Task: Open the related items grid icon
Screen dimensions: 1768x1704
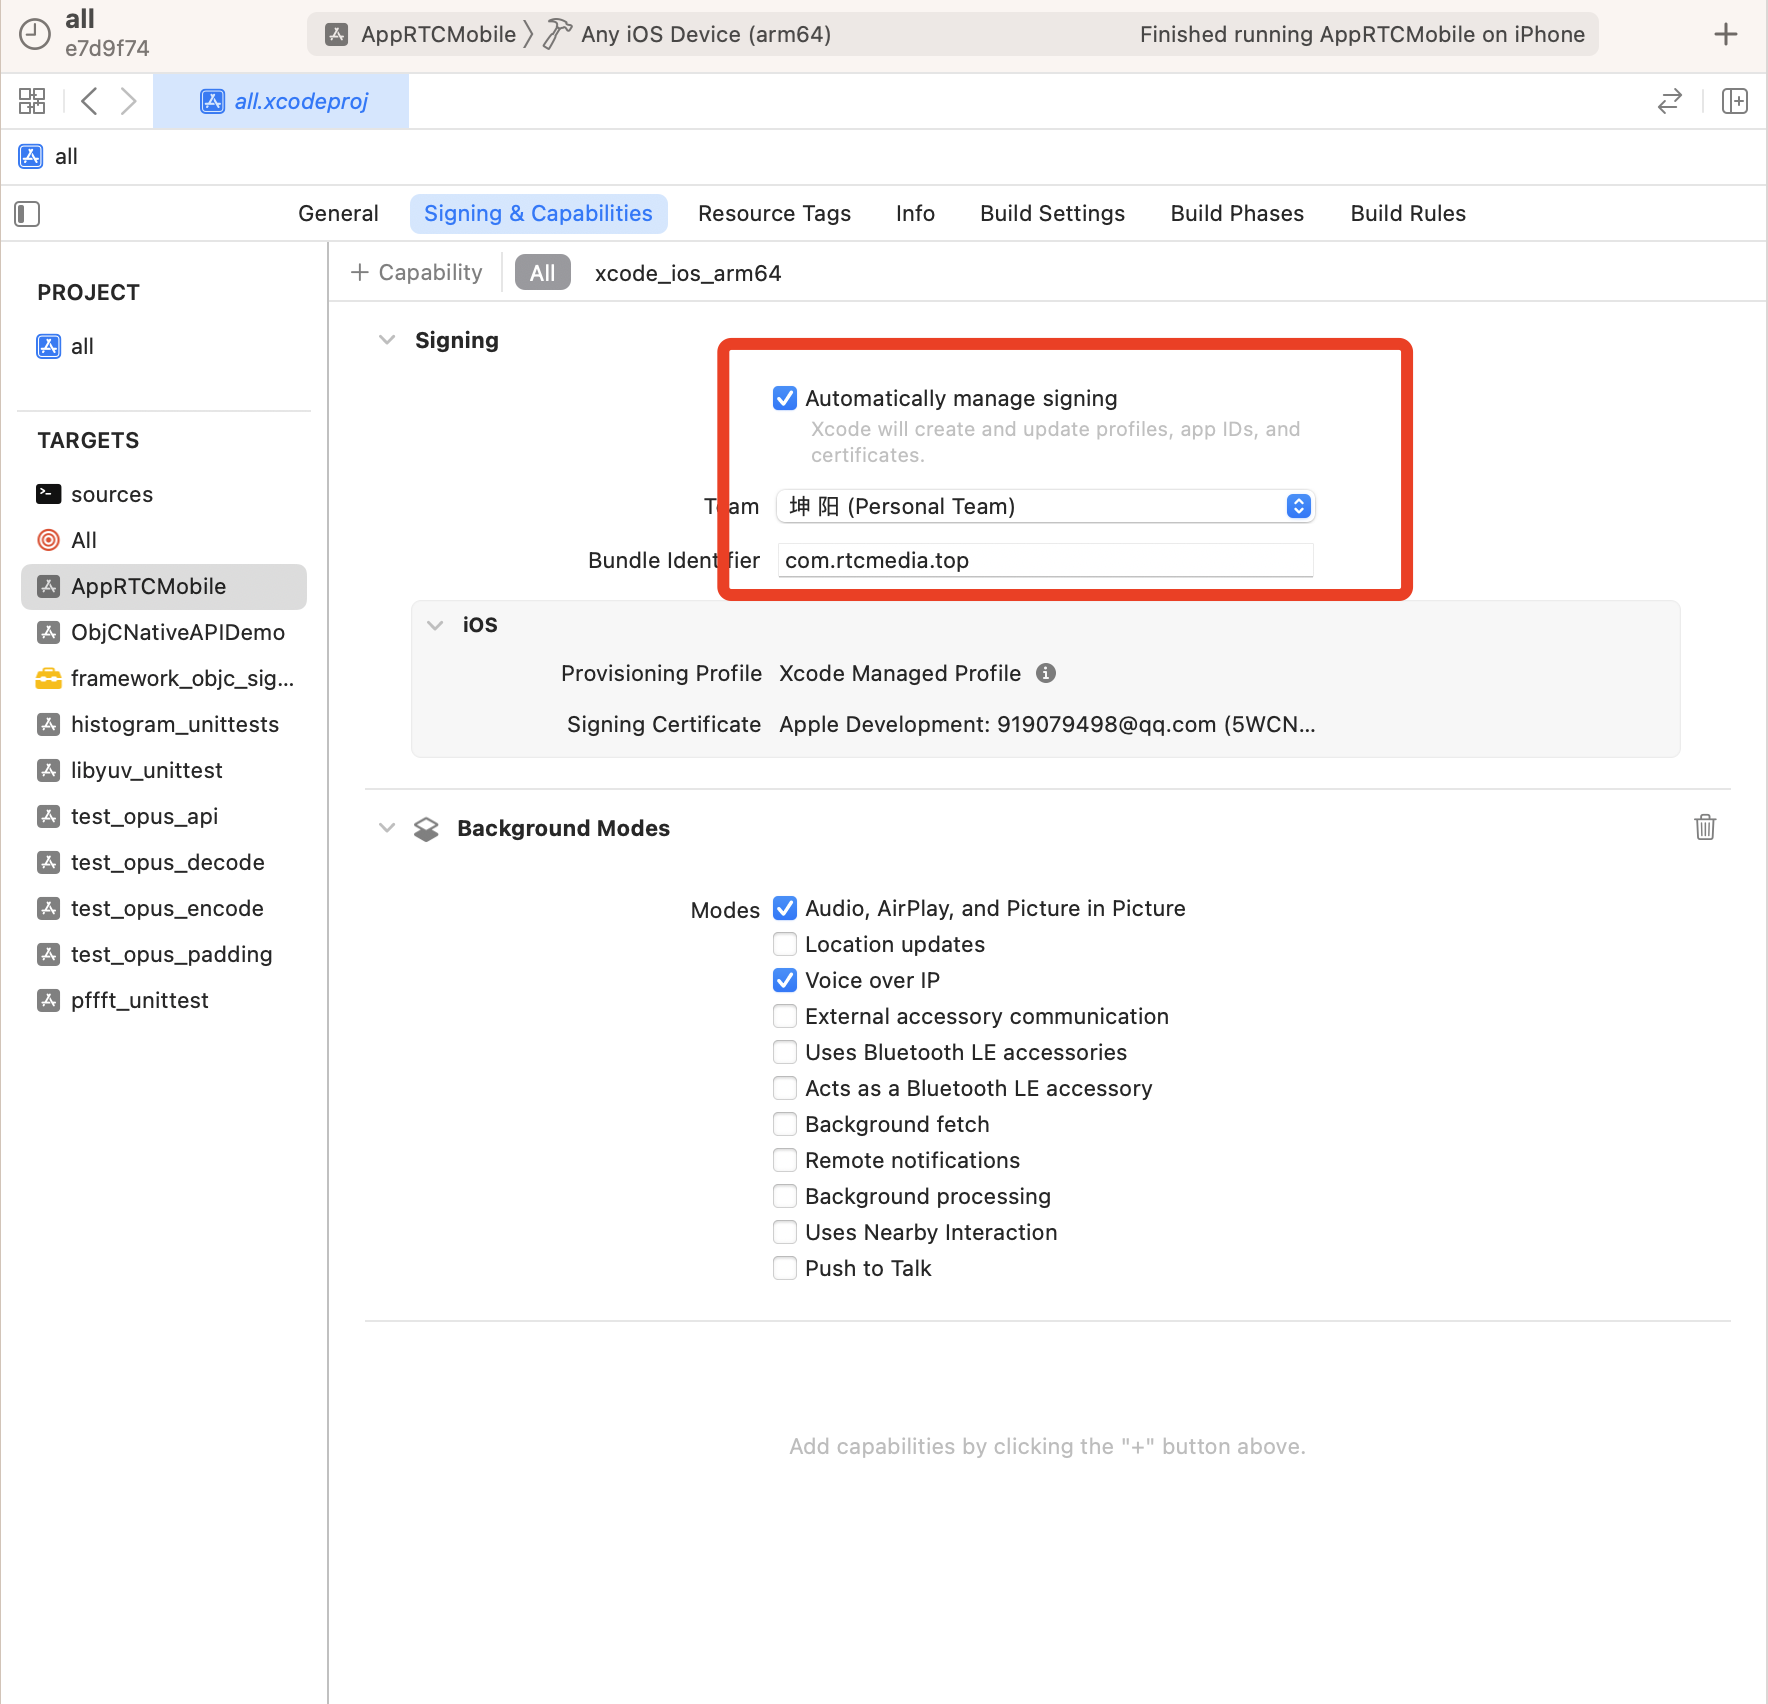Action: (x=32, y=101)
